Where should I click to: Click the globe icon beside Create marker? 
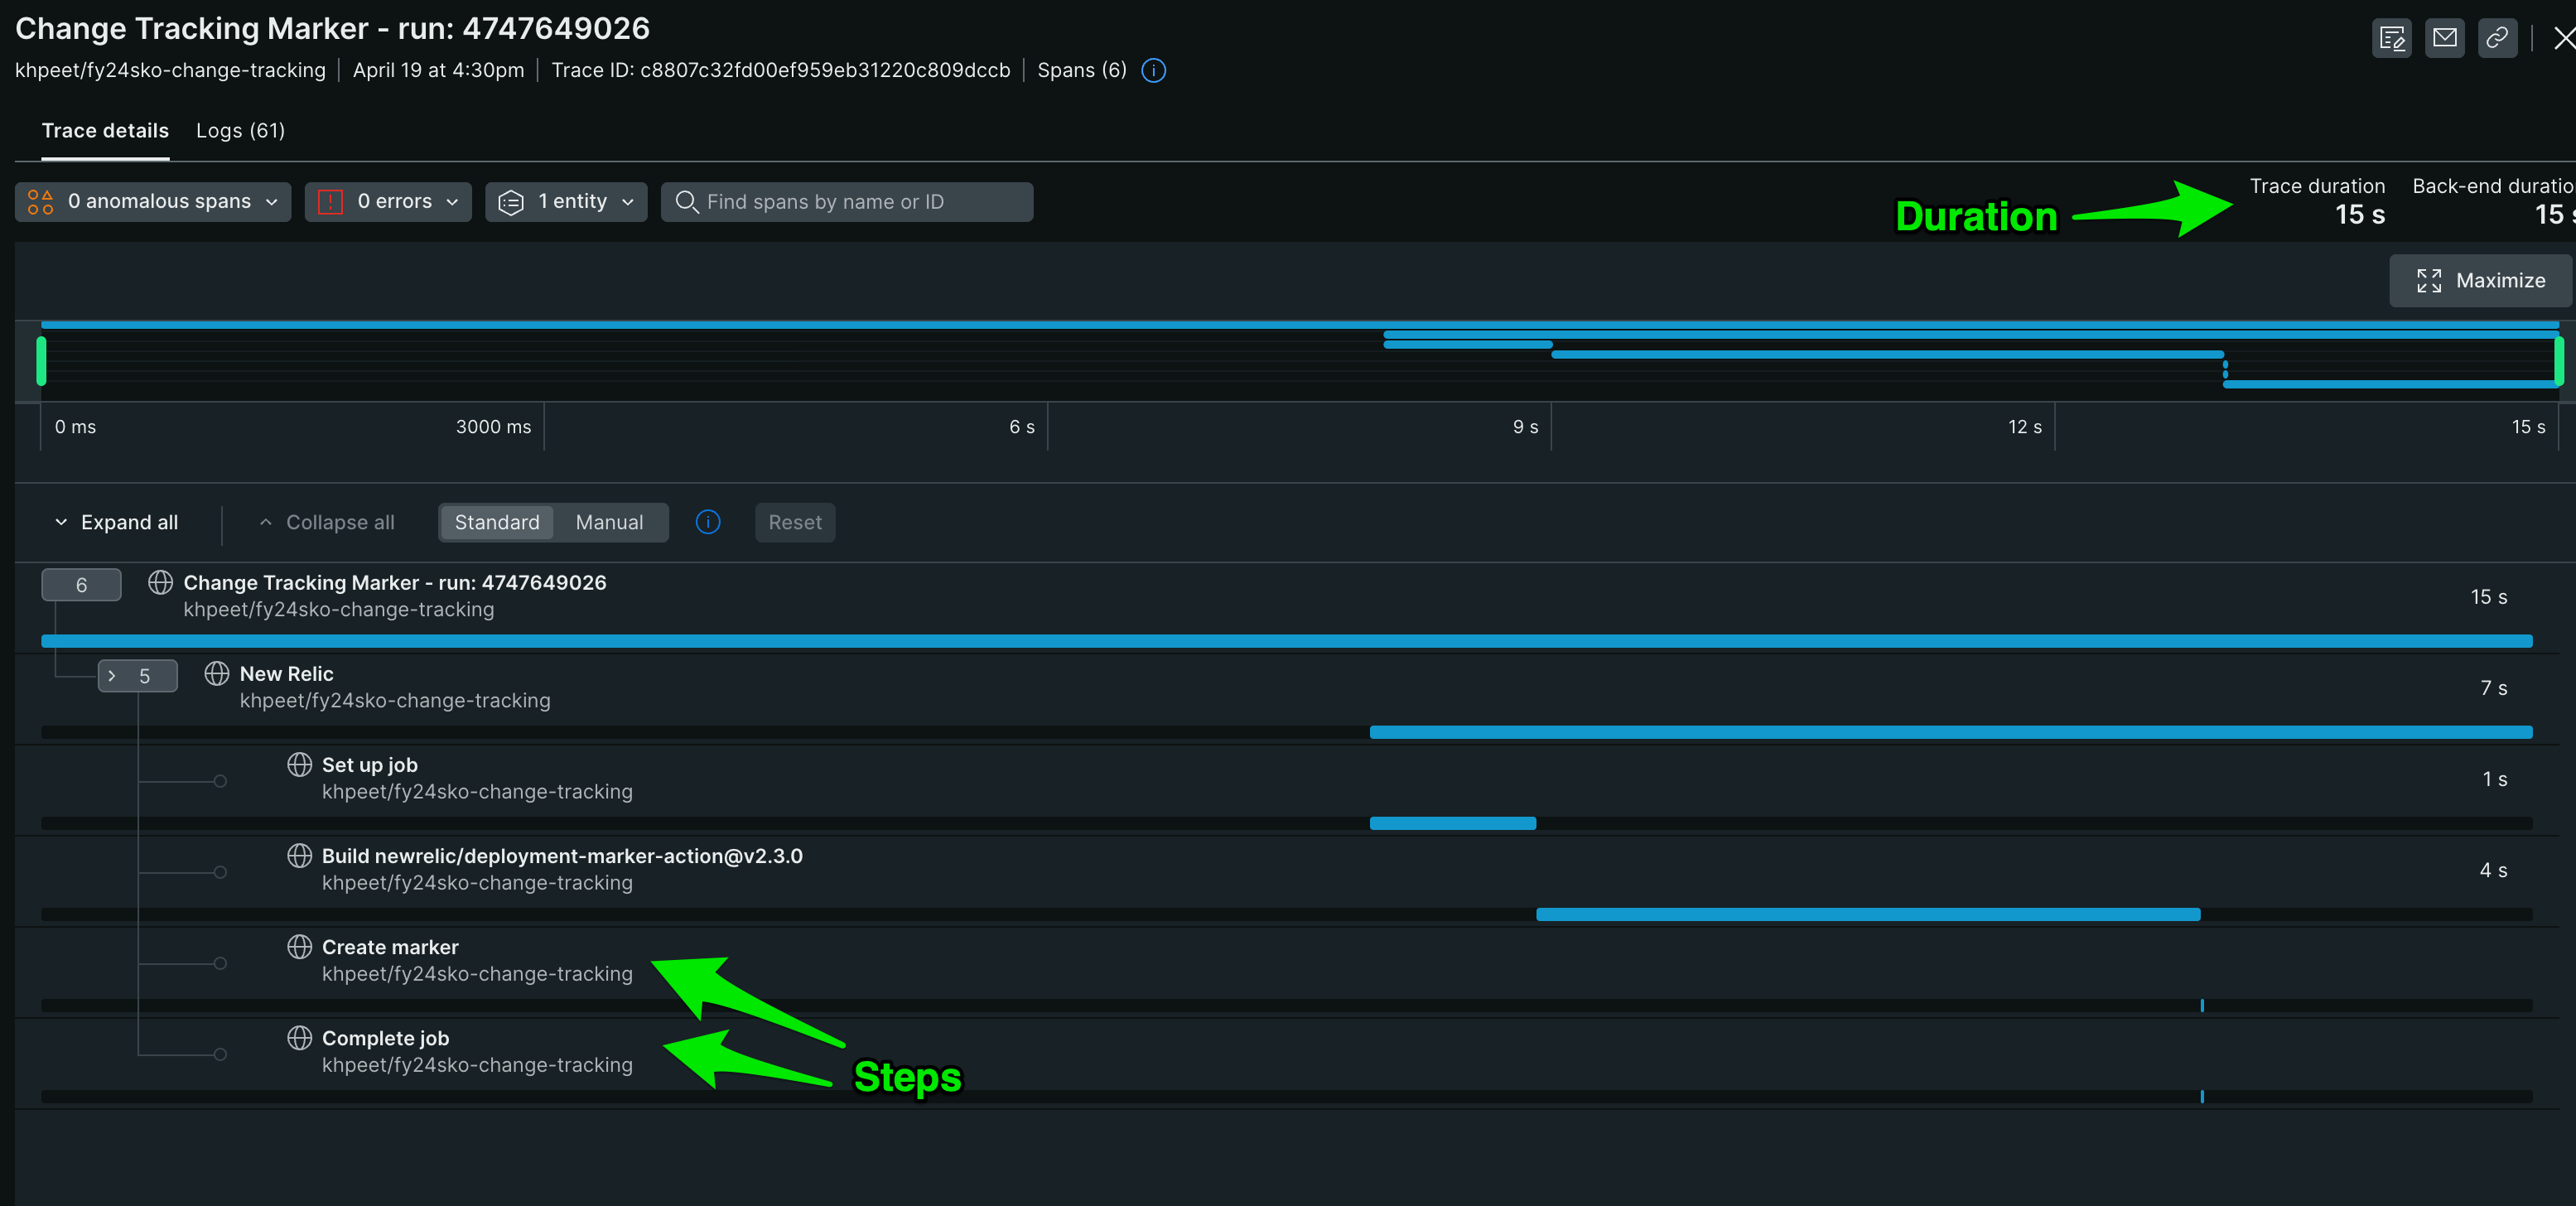tap(299, 946)
